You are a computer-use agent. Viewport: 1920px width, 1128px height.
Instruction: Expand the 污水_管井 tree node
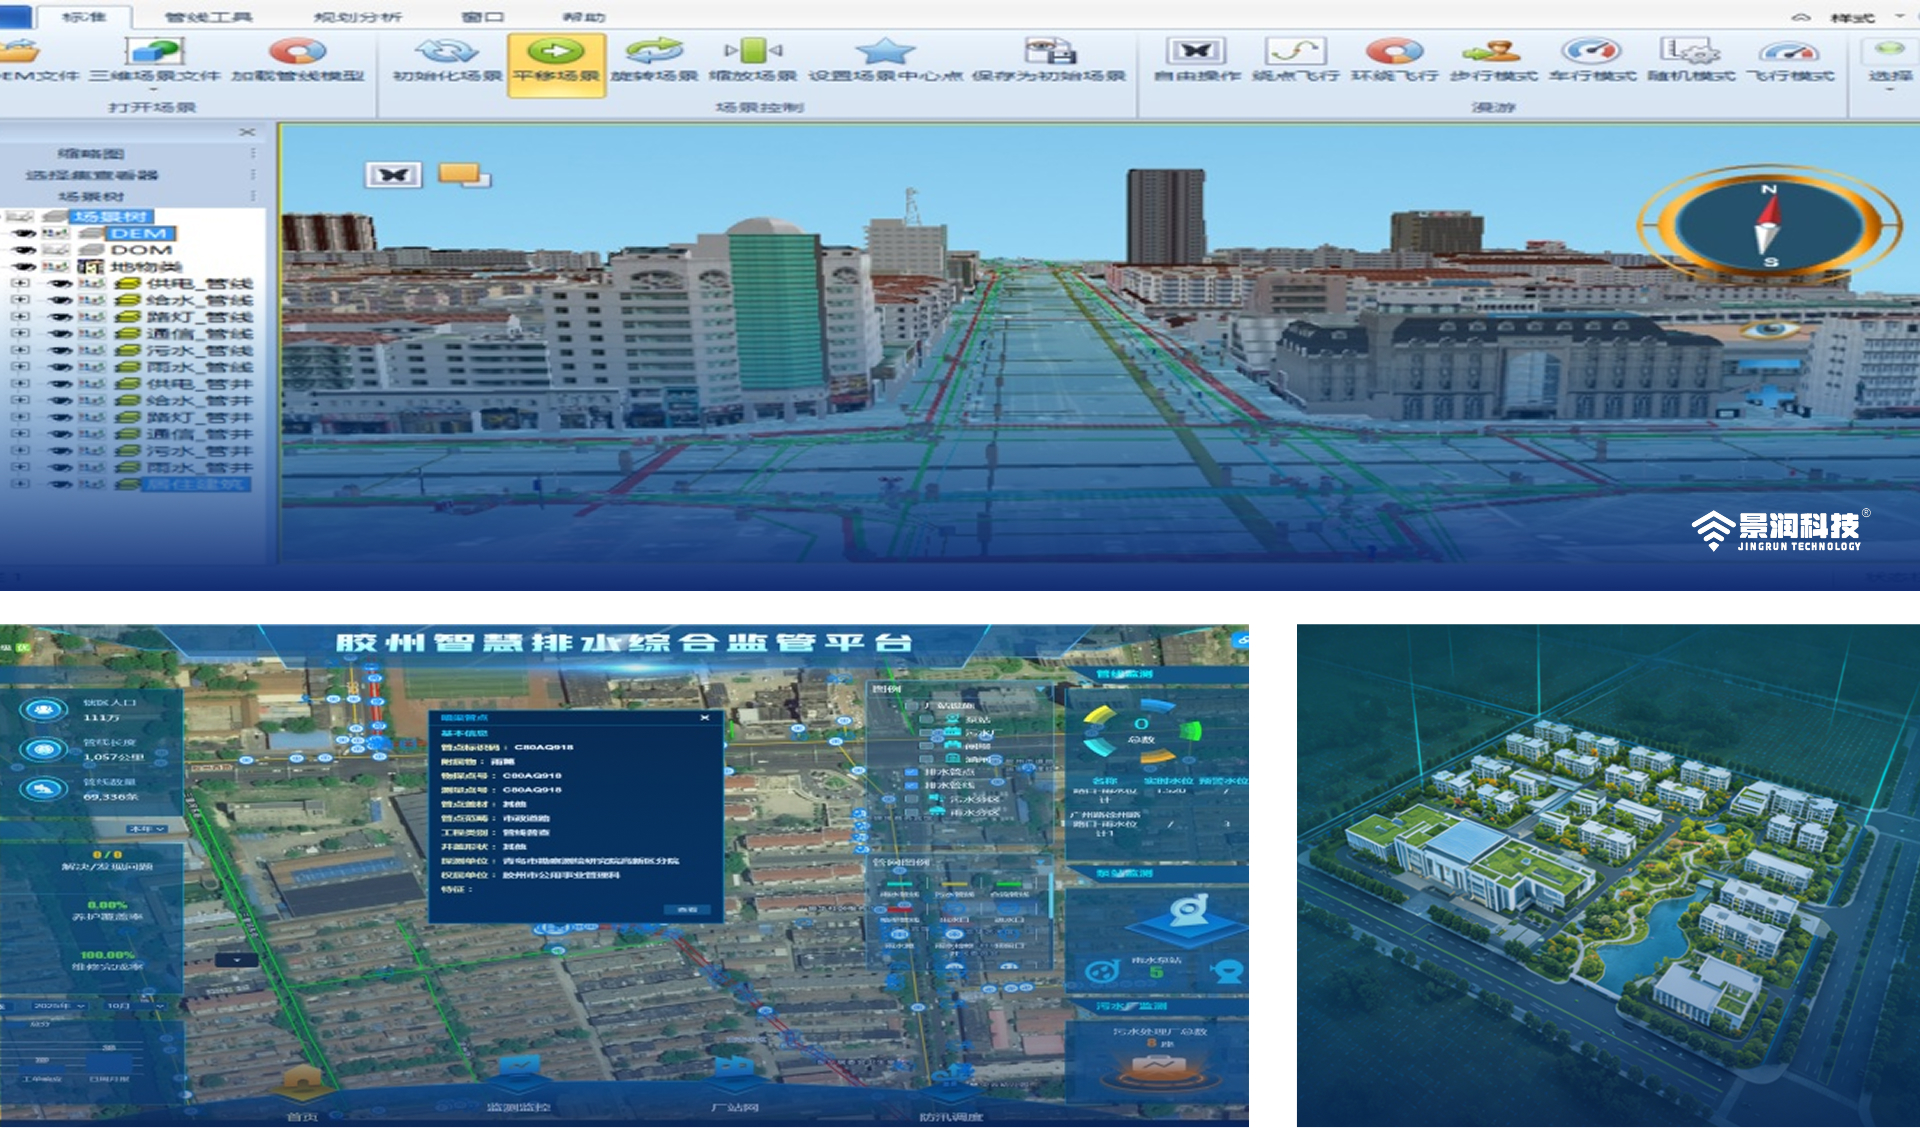[x=19, y=451]
